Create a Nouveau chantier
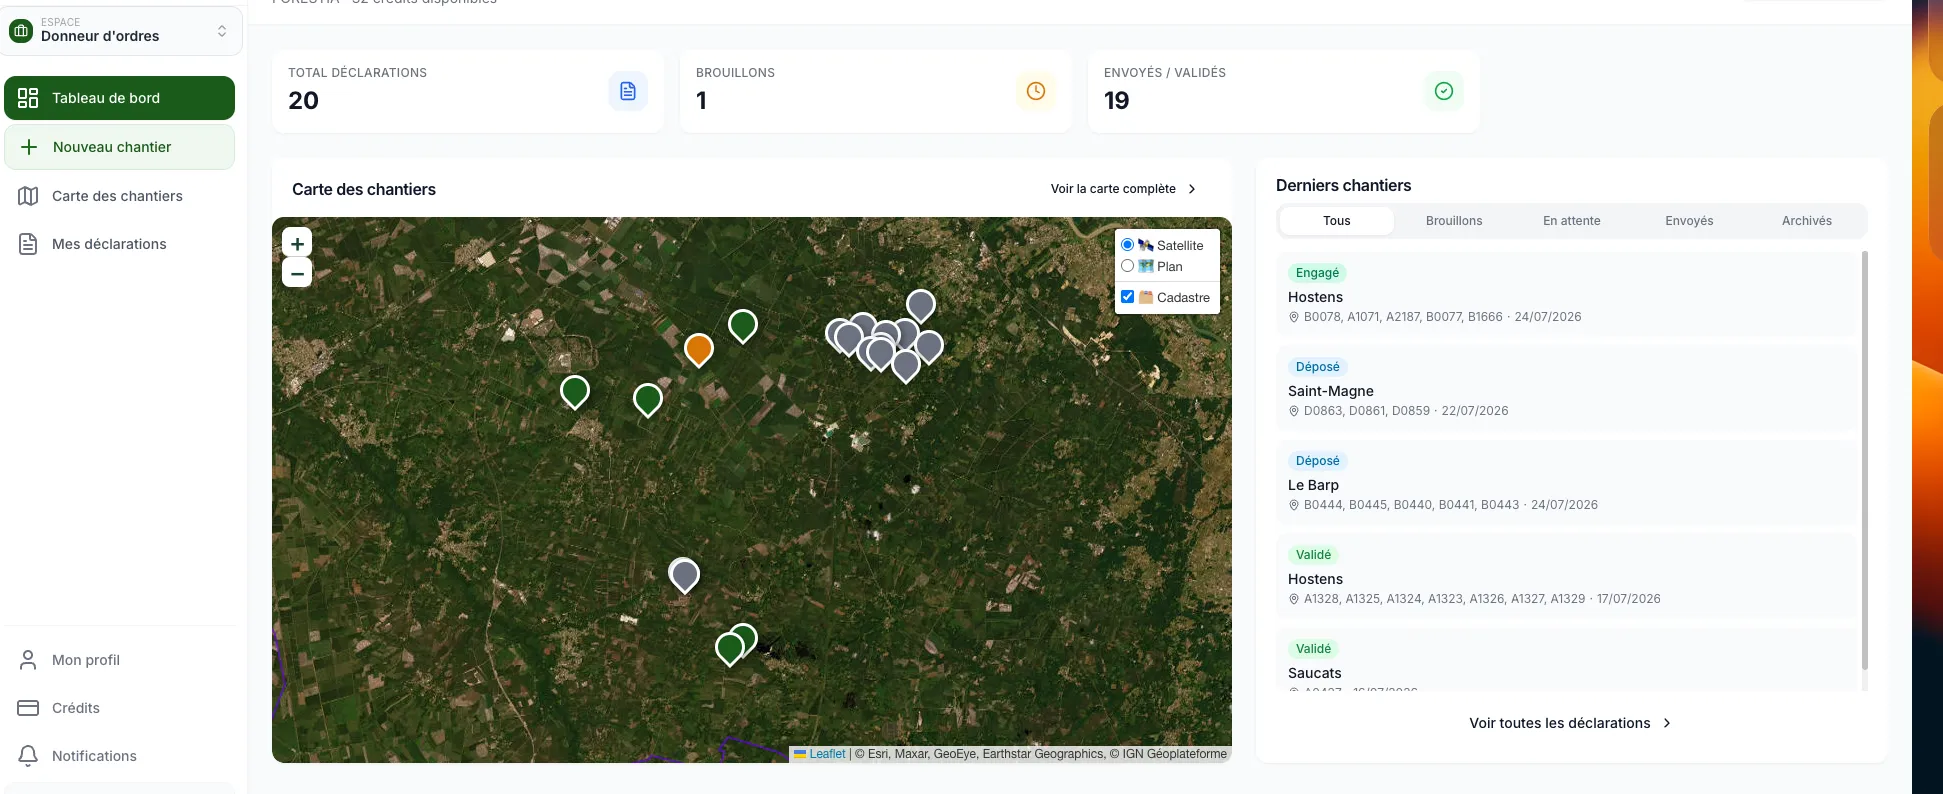This screenshot has height=794, width=1943. click(119, 147)
